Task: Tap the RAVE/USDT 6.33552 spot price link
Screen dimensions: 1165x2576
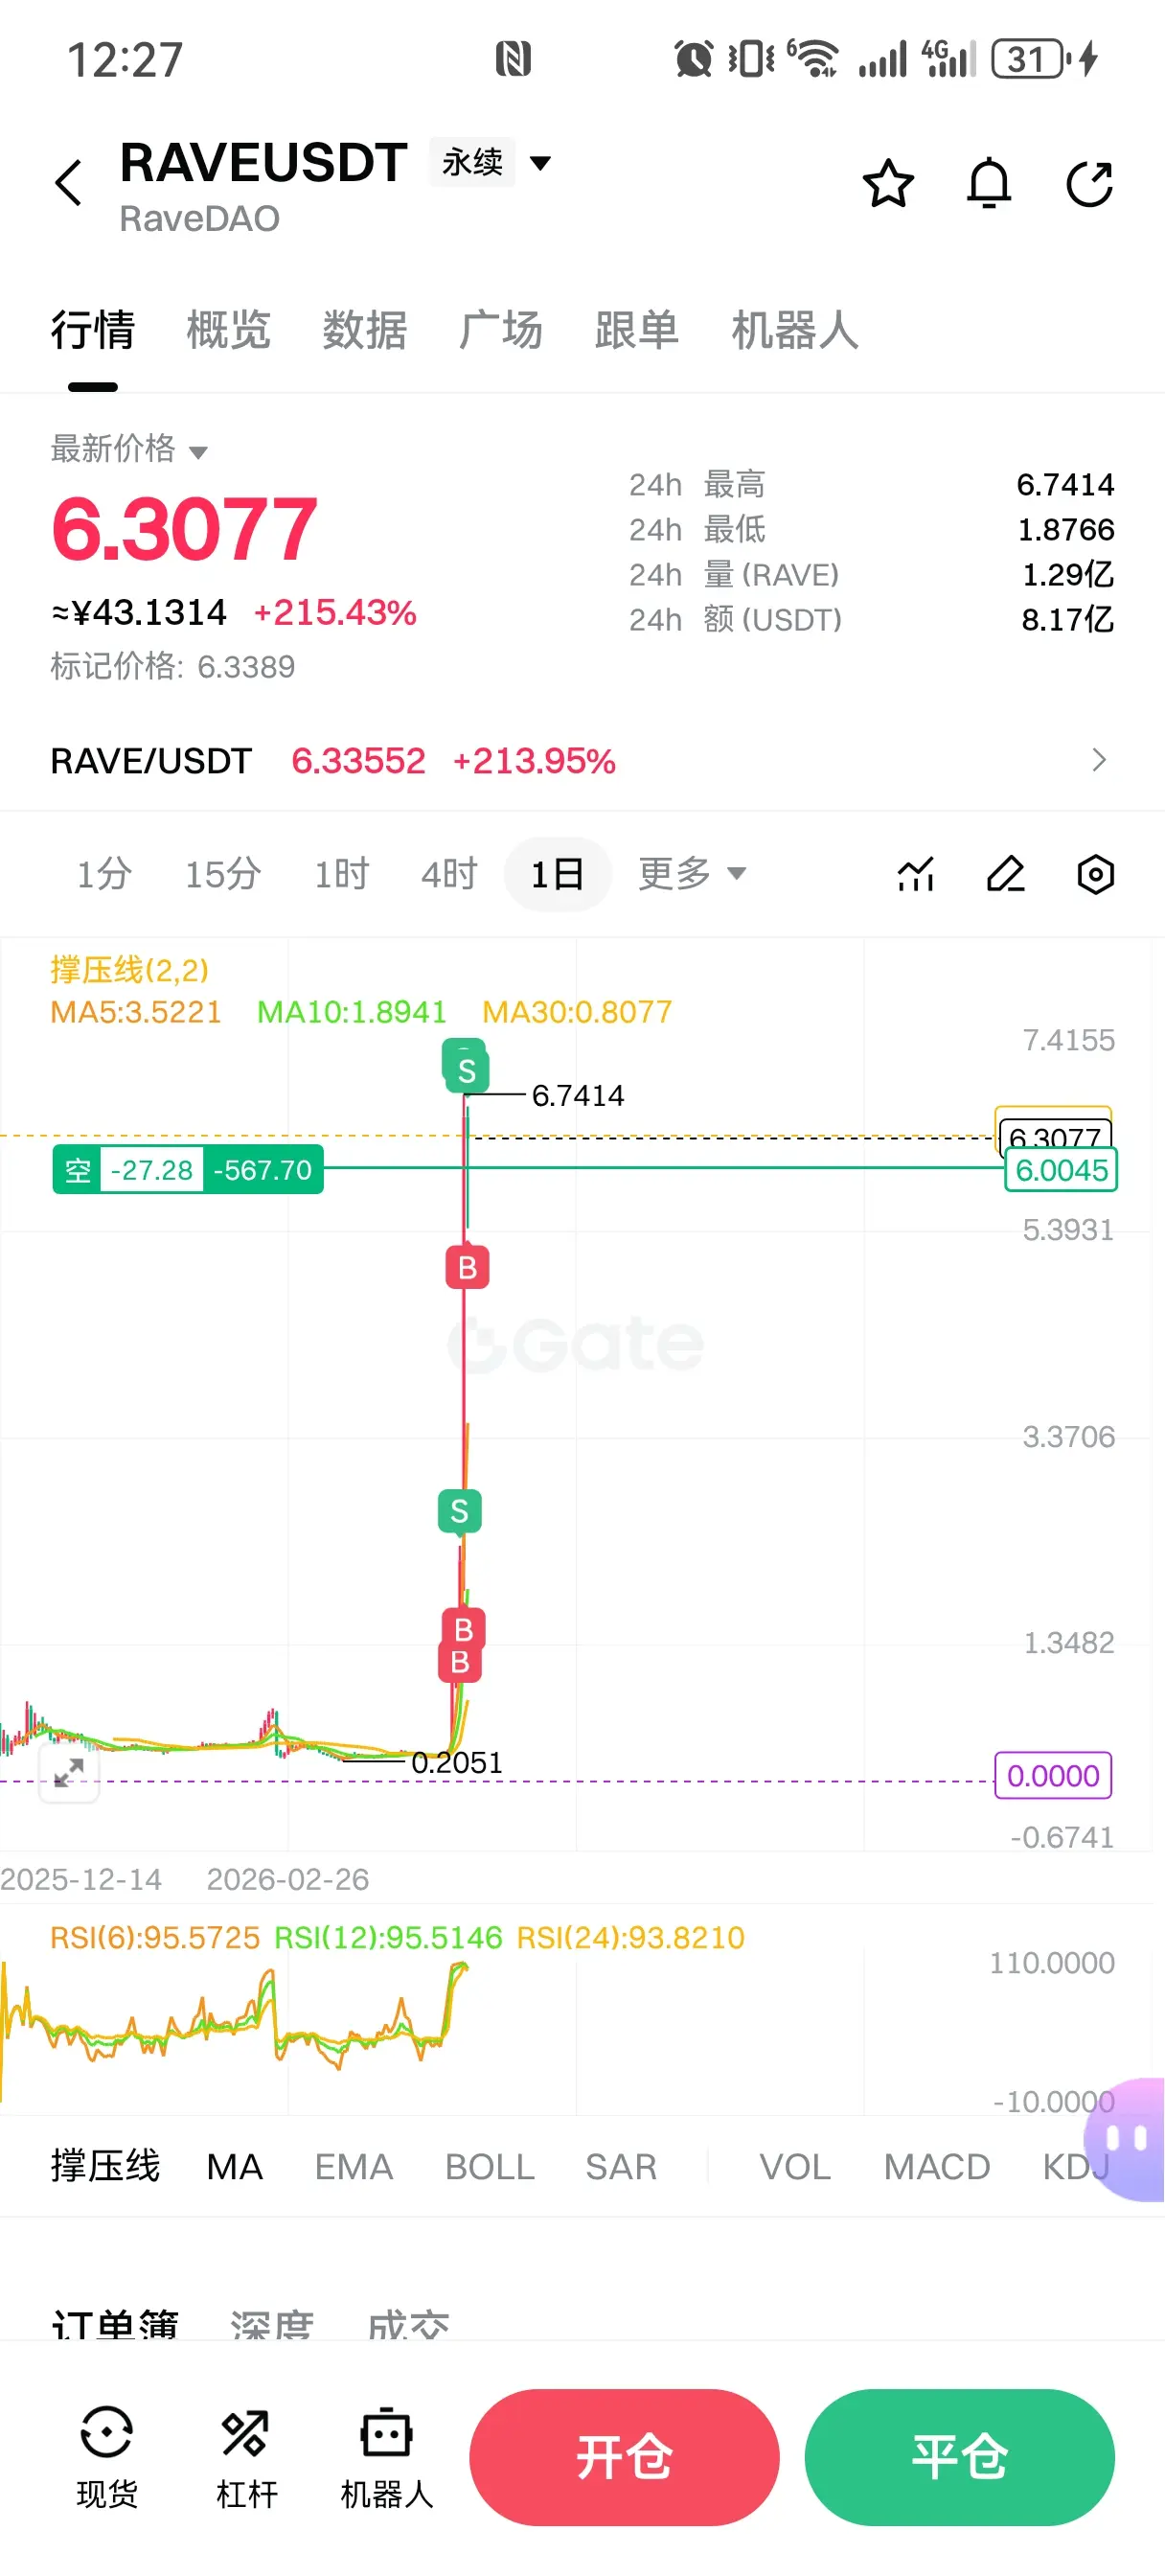Action: pos(358,761)
